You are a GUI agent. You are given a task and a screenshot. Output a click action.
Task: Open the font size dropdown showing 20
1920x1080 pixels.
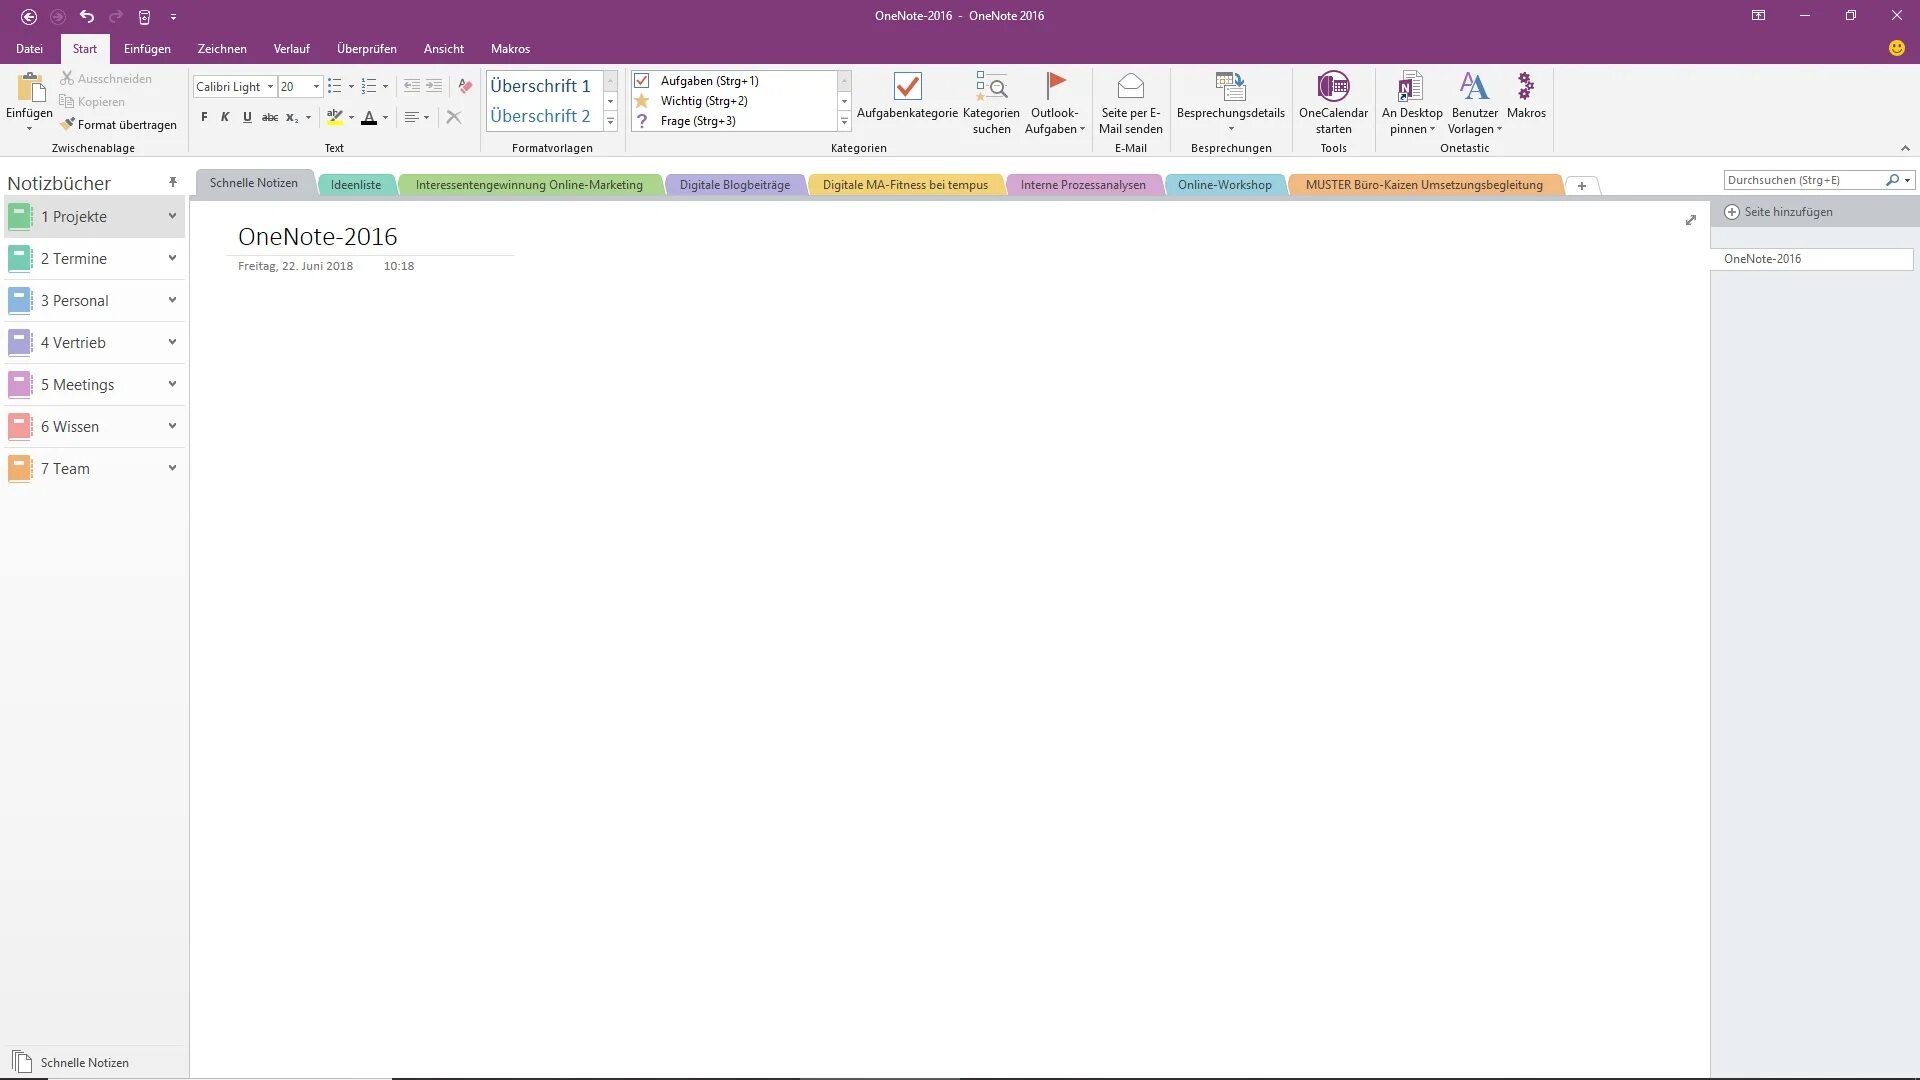click(316, 87)
